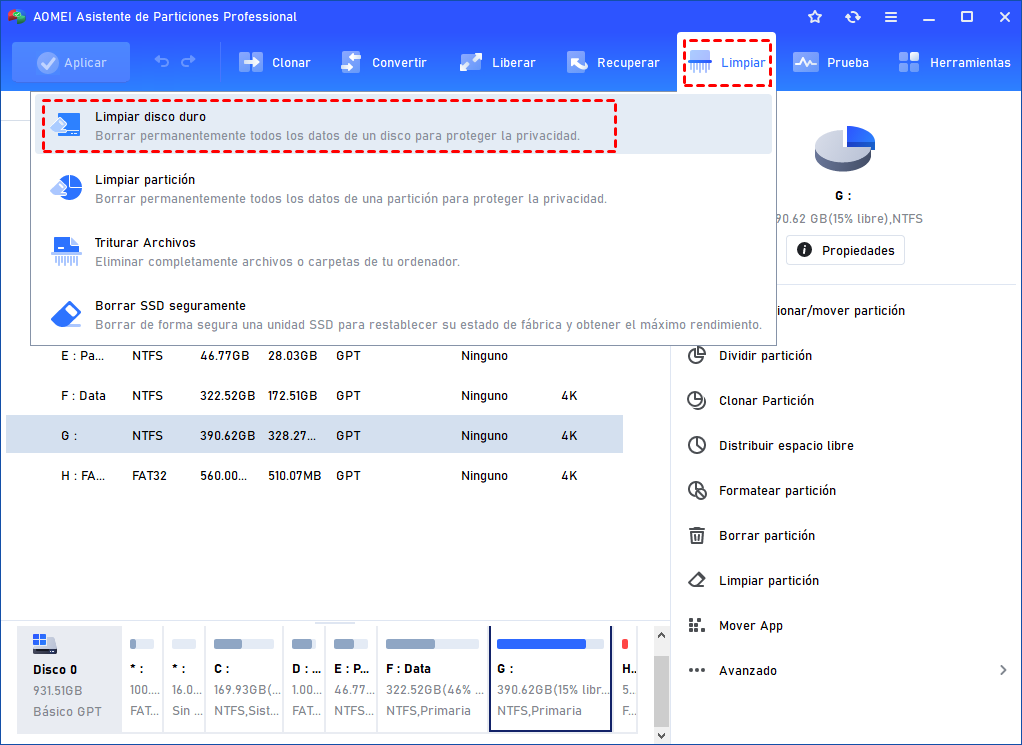The height and width of the screenshot is (745, 1022).
Task: Click the favorites star icon in title bar
Action: pos(815,17)
